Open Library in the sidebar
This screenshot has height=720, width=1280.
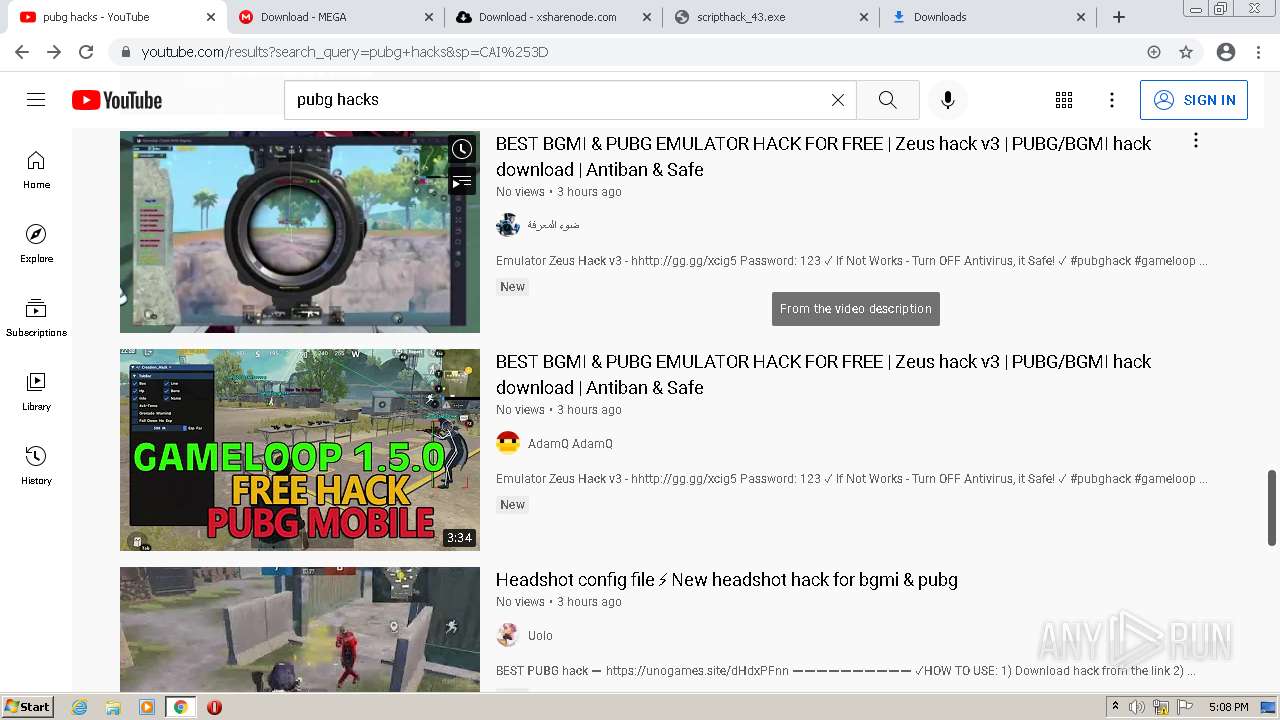coord(36,392)
